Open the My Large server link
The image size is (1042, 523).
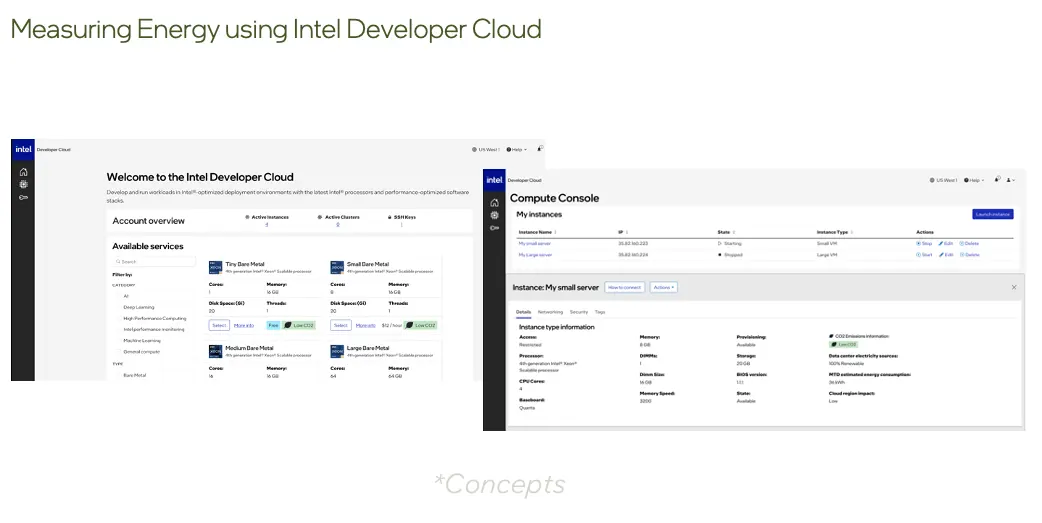tap(536, 255)
